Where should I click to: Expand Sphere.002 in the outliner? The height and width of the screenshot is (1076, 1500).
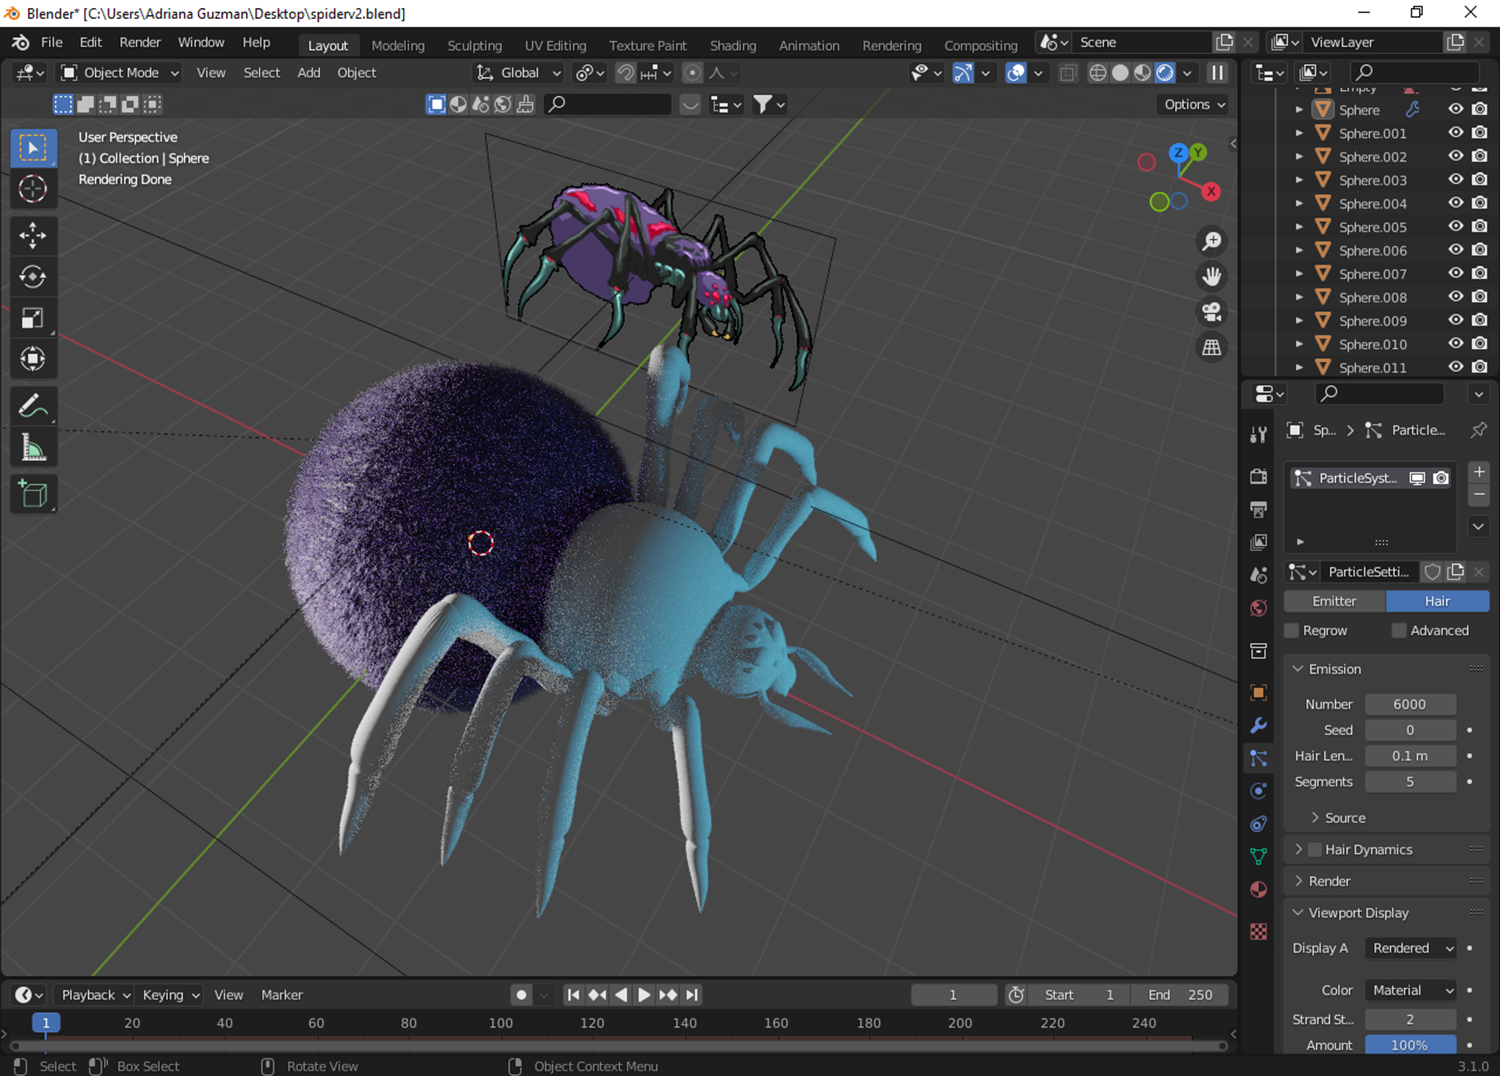click(1299, 157)
